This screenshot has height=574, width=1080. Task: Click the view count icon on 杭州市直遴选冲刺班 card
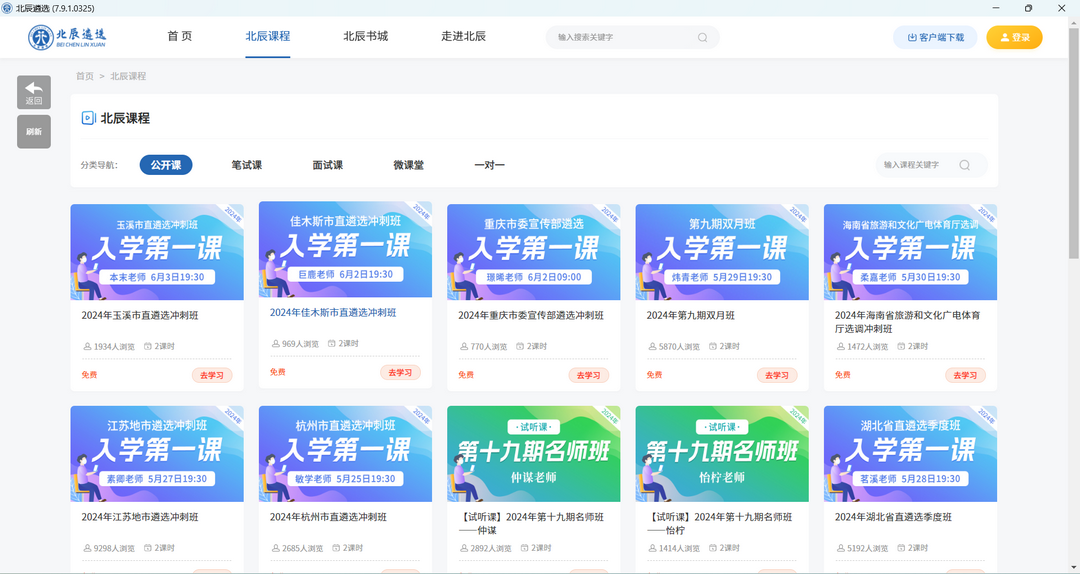(276, 549)
